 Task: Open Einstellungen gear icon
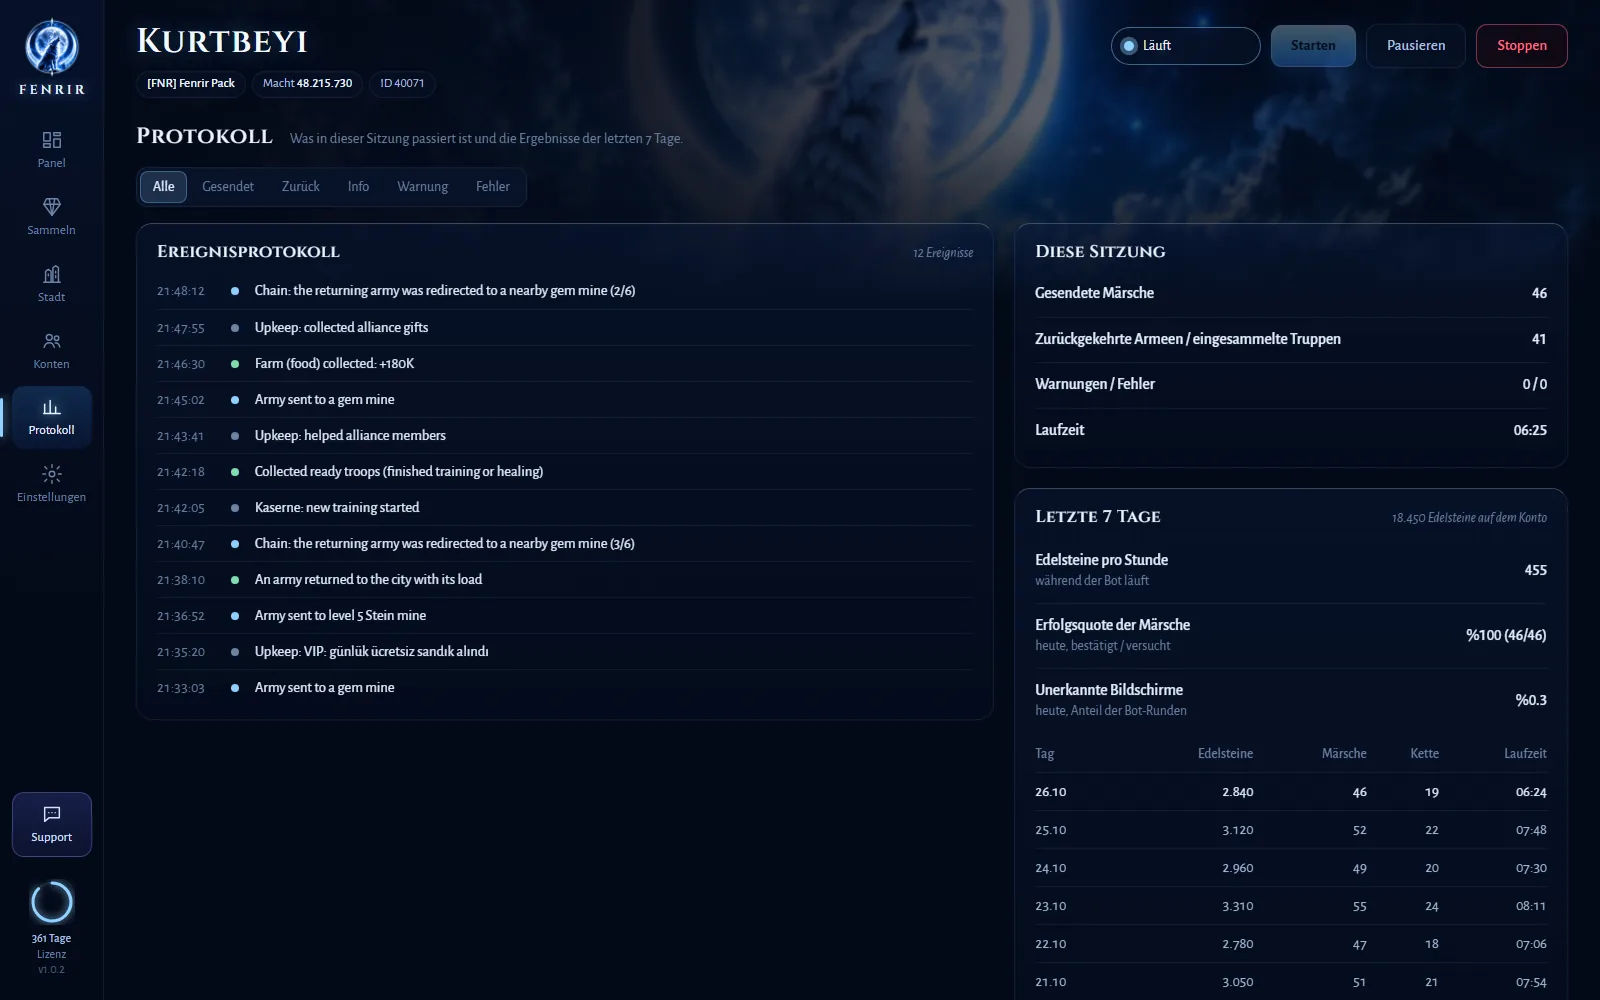tap(51, 474)
